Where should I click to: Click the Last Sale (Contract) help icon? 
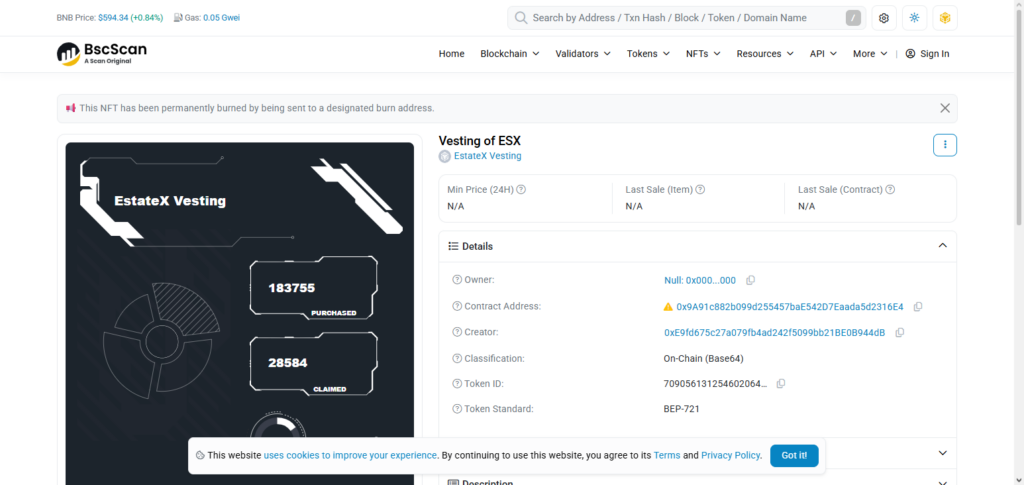[x=889, y=189]
